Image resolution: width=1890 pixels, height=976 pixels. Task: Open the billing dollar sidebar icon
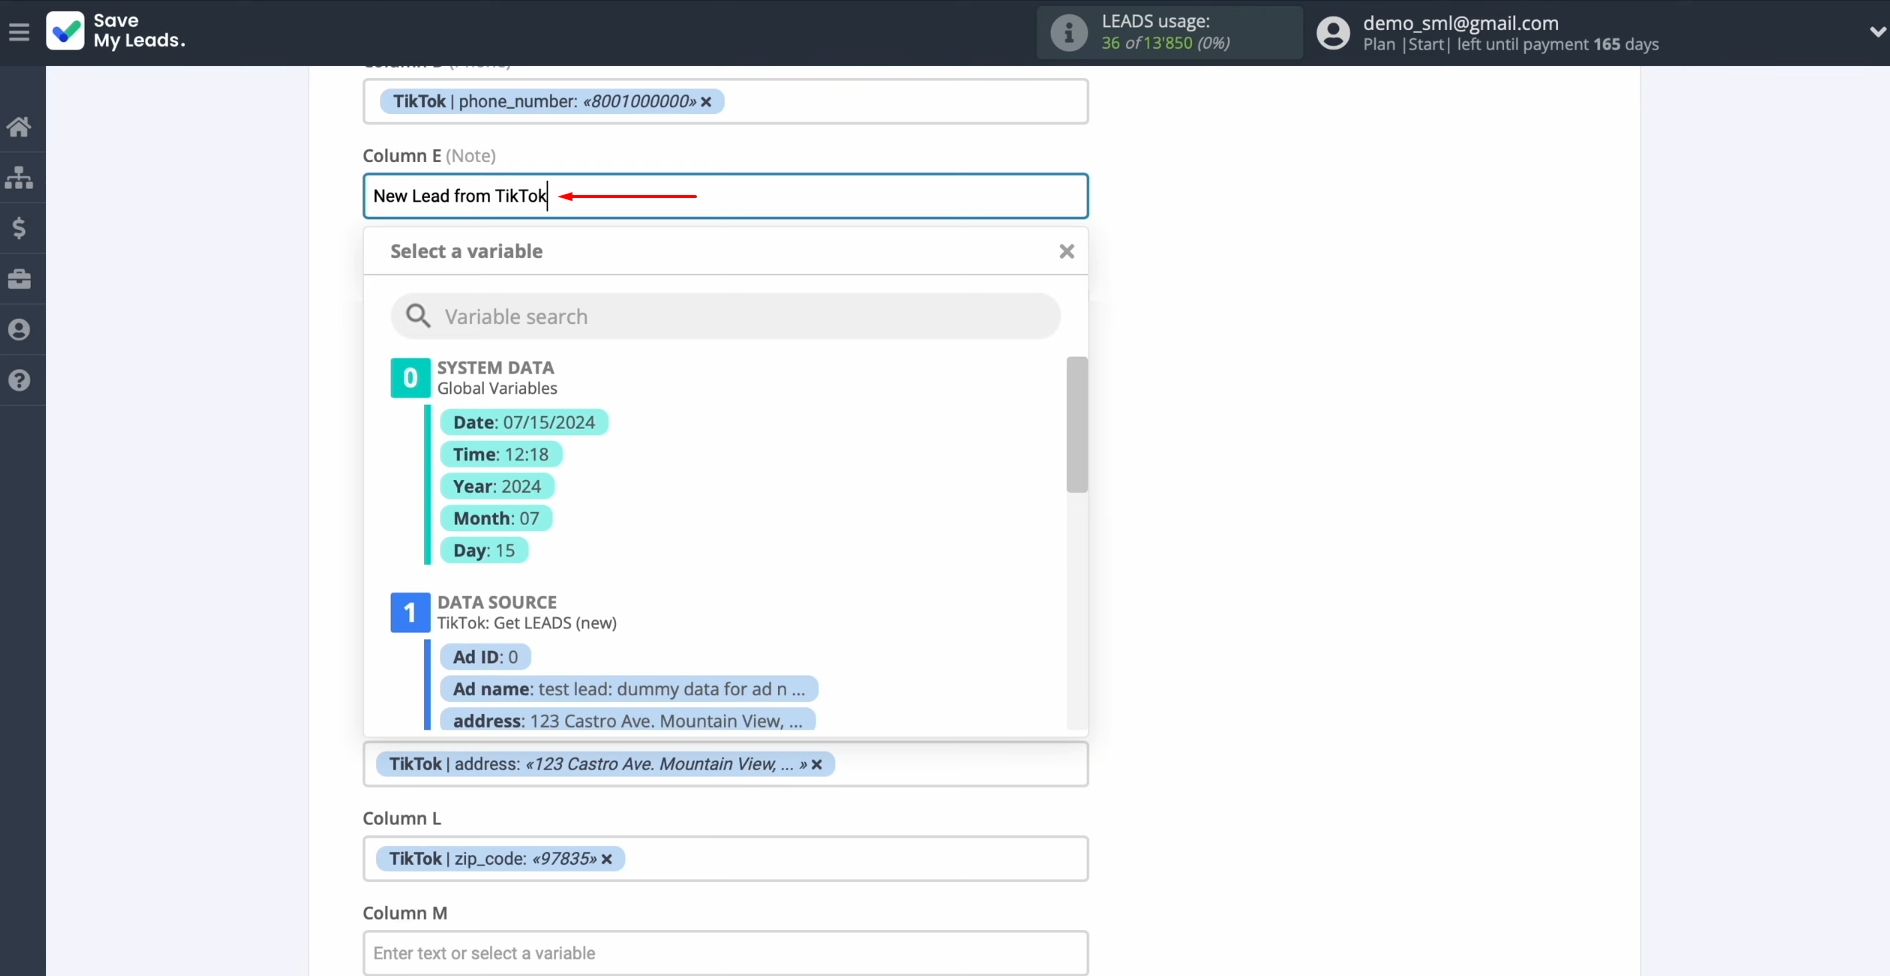(19, 228)
